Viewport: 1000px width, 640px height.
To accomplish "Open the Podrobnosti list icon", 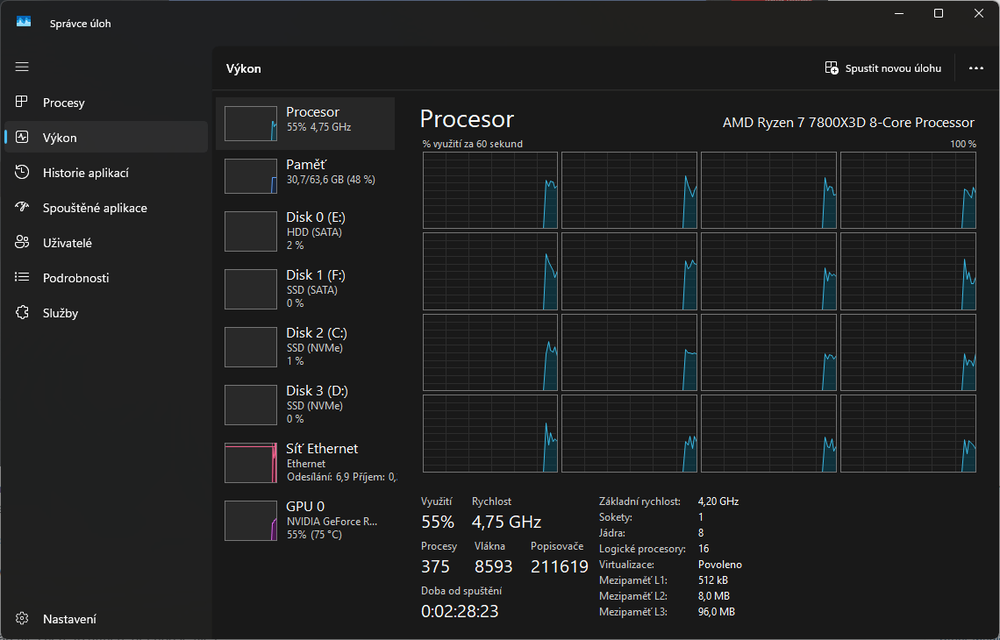I will click(22, 278).
